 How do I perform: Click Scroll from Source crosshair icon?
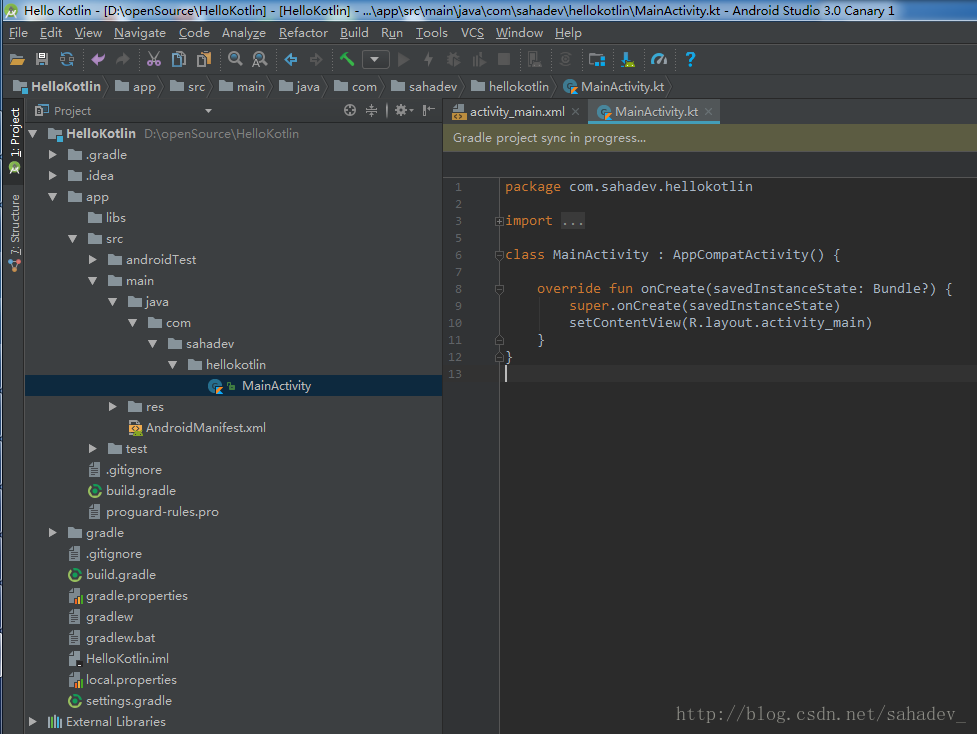coord(350,110)
